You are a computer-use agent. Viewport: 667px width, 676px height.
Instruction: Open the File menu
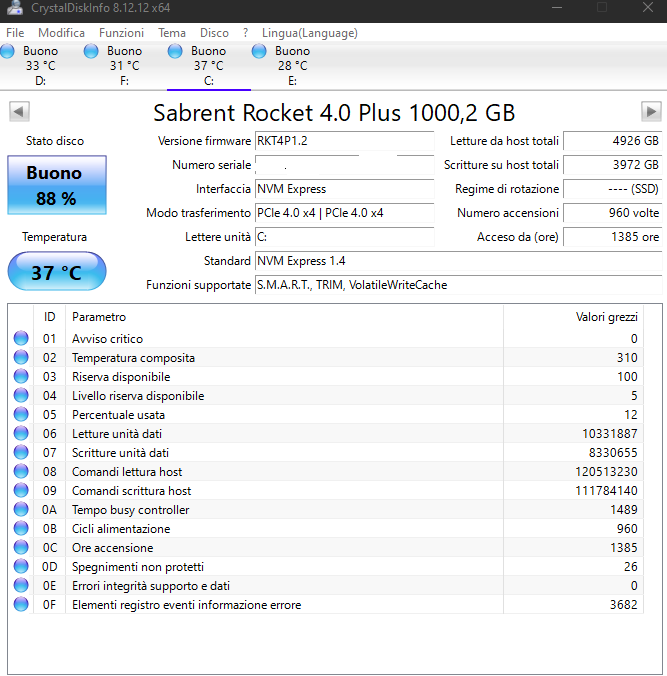[15, 33]
